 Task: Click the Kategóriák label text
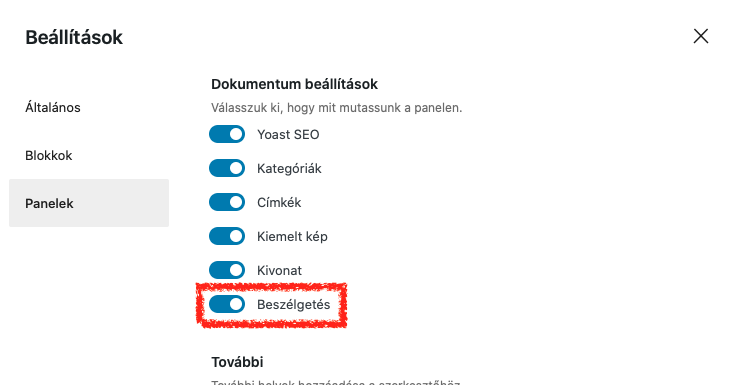tap(289, 169)
